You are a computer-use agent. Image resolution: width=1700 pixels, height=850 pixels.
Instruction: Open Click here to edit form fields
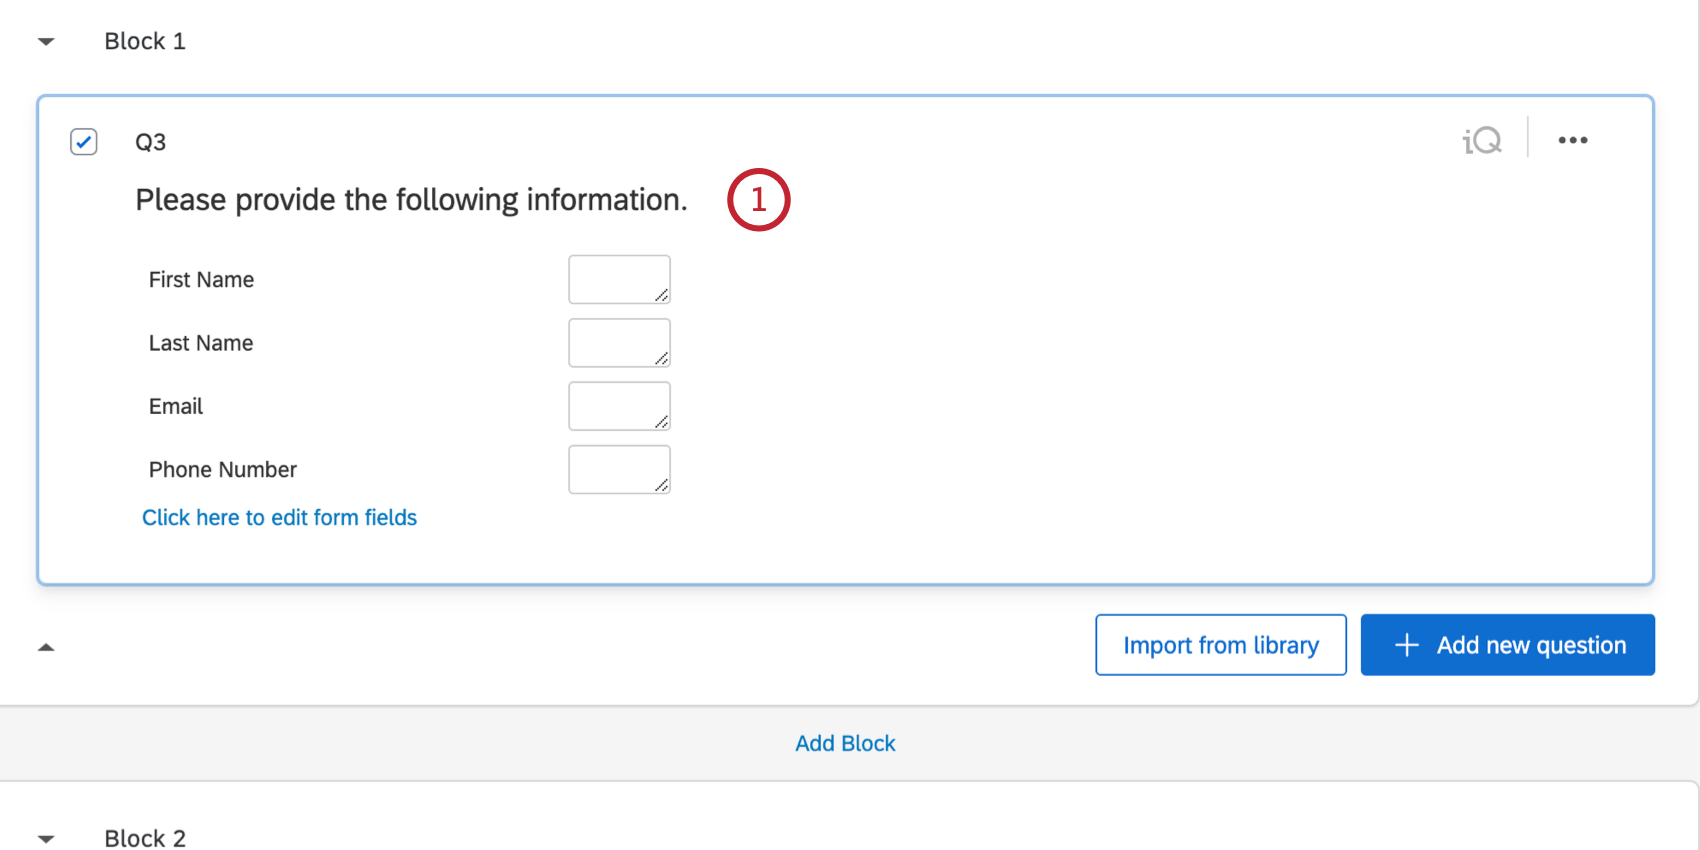(x=279, y=517)
